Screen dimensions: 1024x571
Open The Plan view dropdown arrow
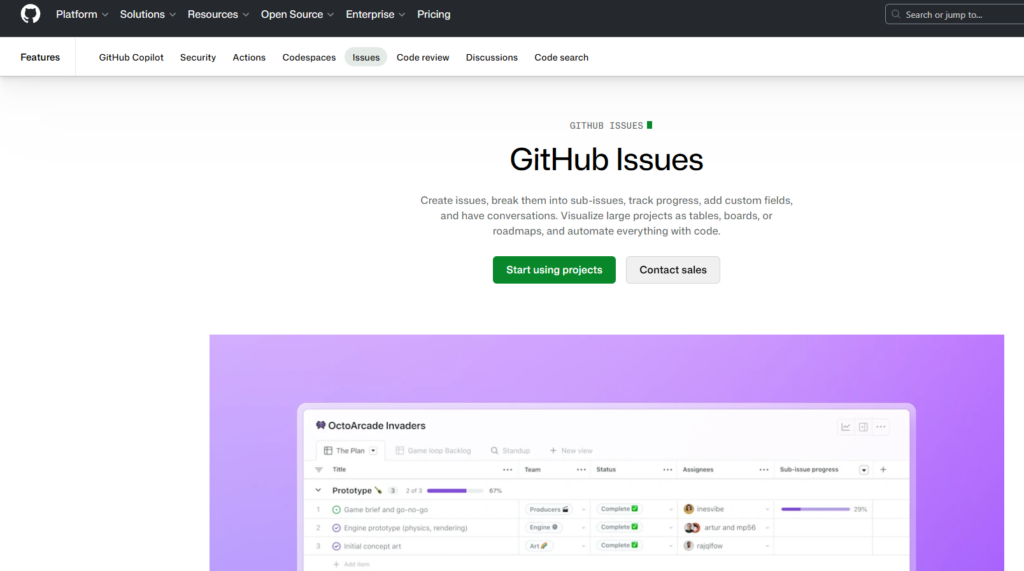click(x=374, y=451)
